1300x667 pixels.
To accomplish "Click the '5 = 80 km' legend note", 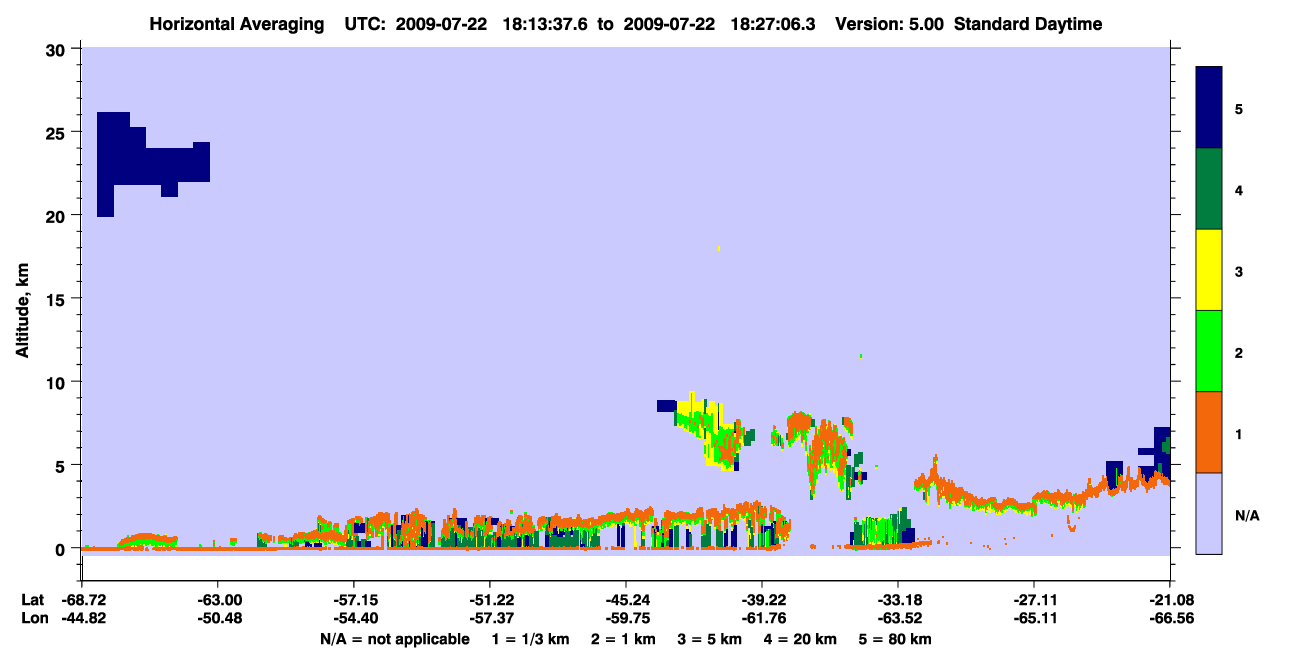I will point(897,639).
